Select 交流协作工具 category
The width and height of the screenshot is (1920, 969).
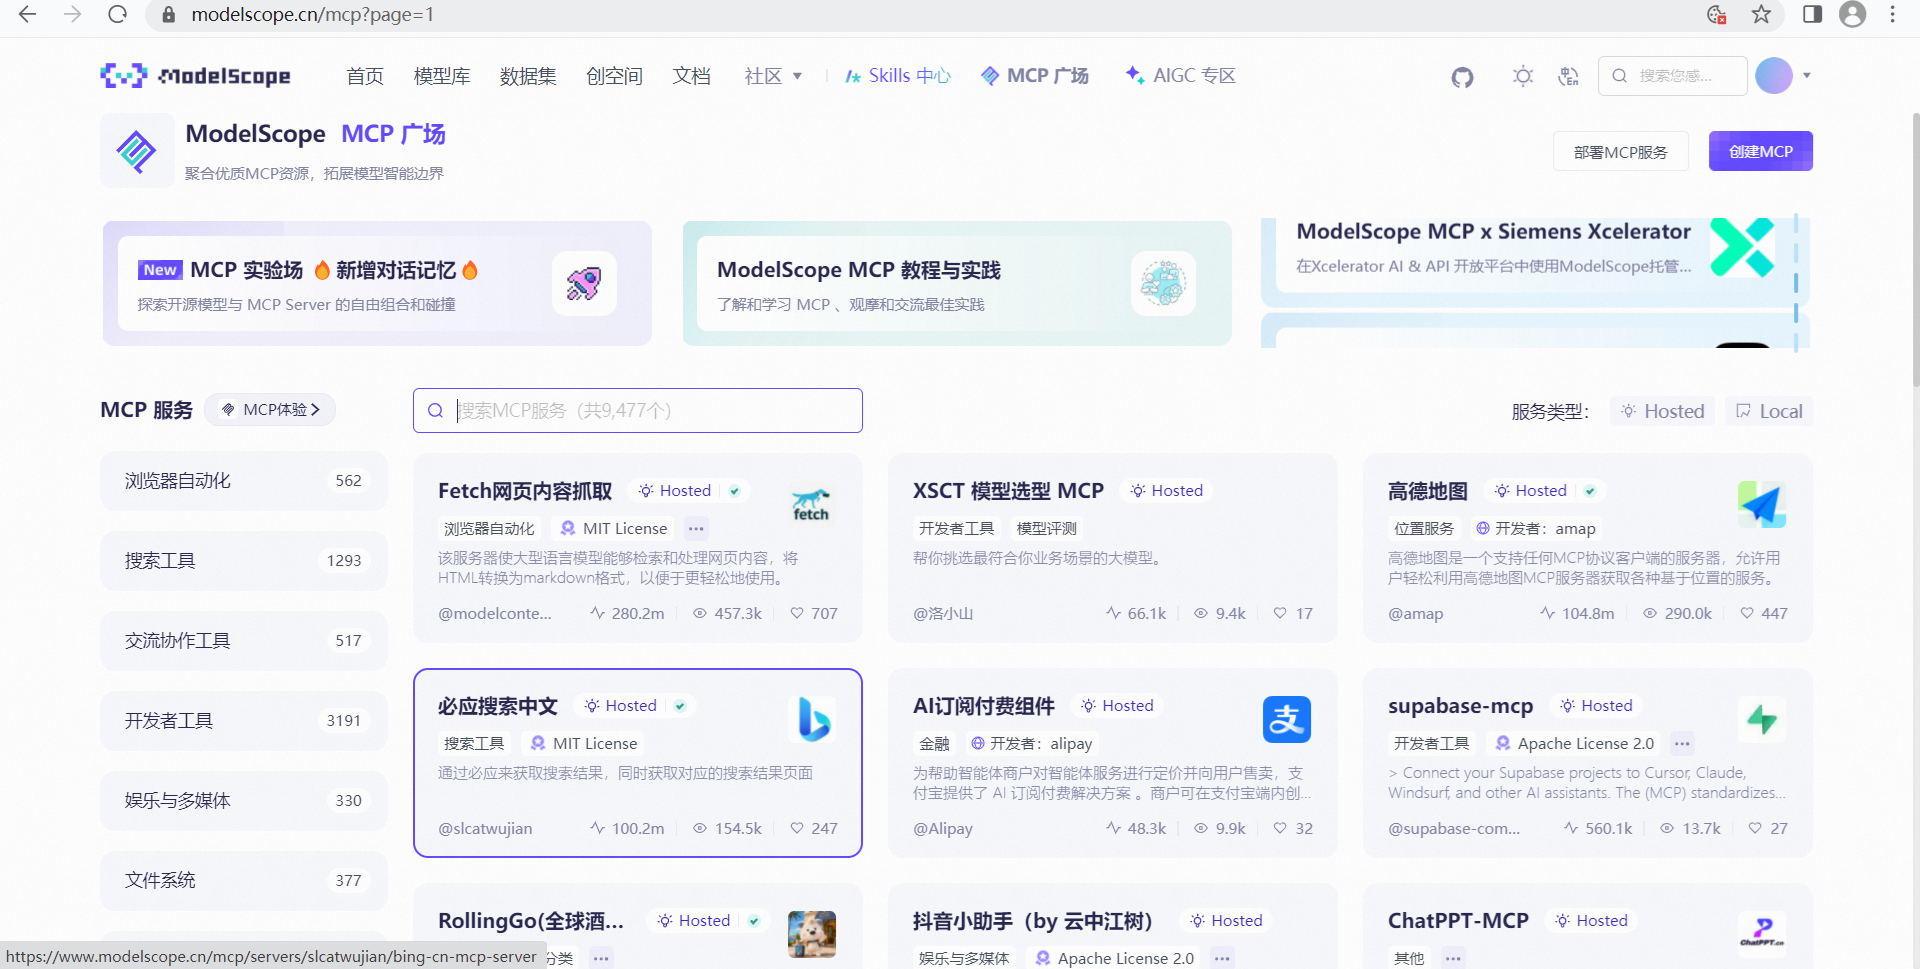[244, 641]
